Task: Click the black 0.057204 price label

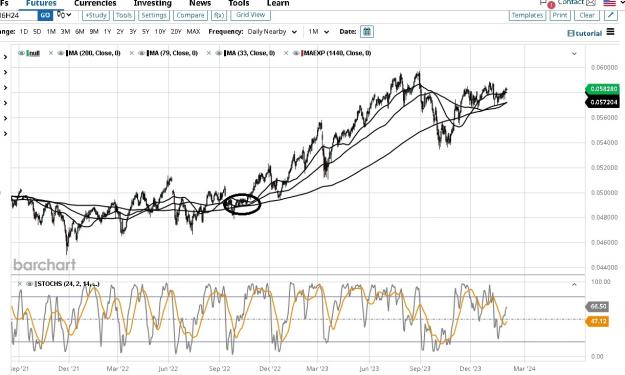Action: tap(603, 102)
